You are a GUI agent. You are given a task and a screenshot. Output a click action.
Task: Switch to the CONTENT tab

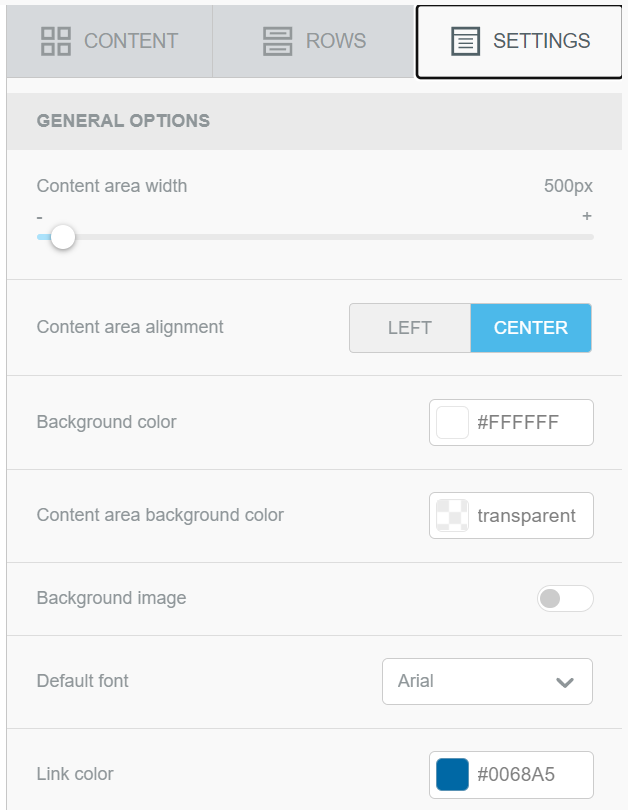tap(109, 41)
